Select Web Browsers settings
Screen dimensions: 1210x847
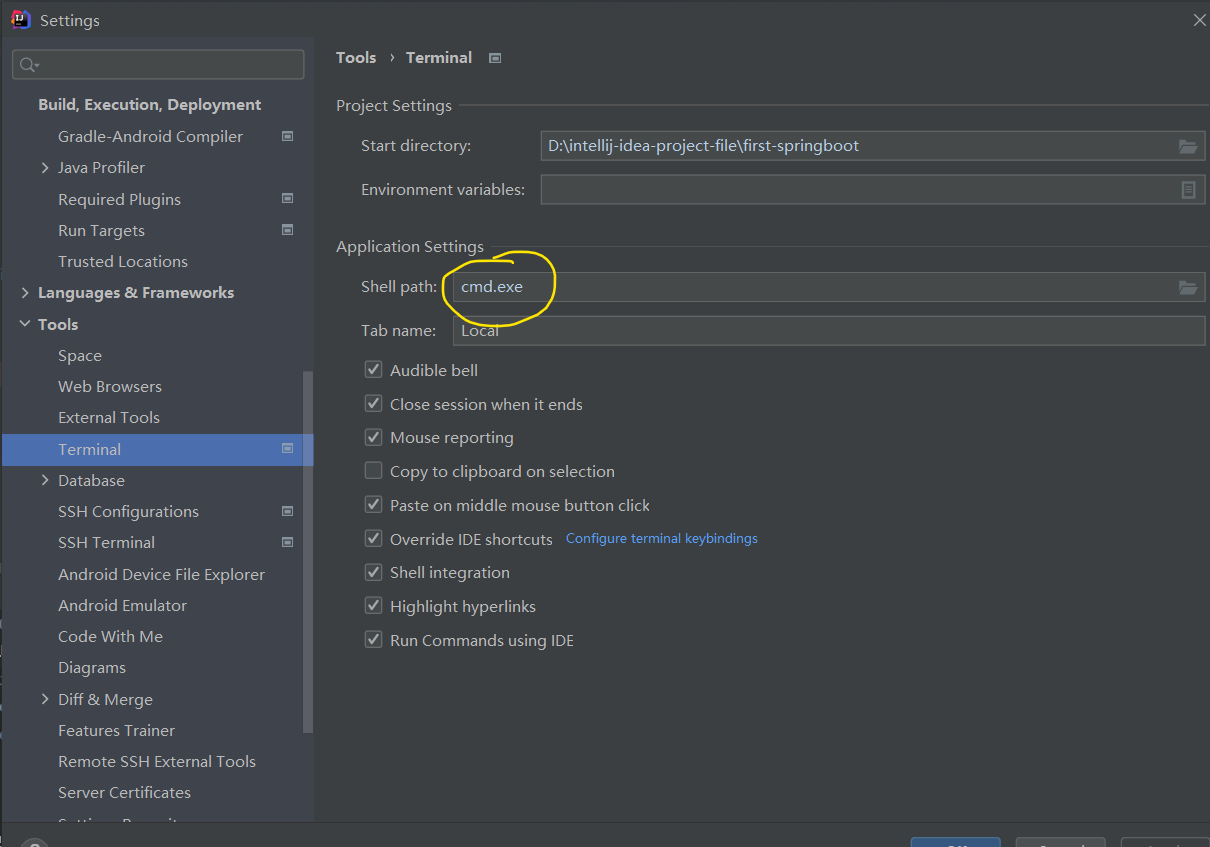(110, 386)
